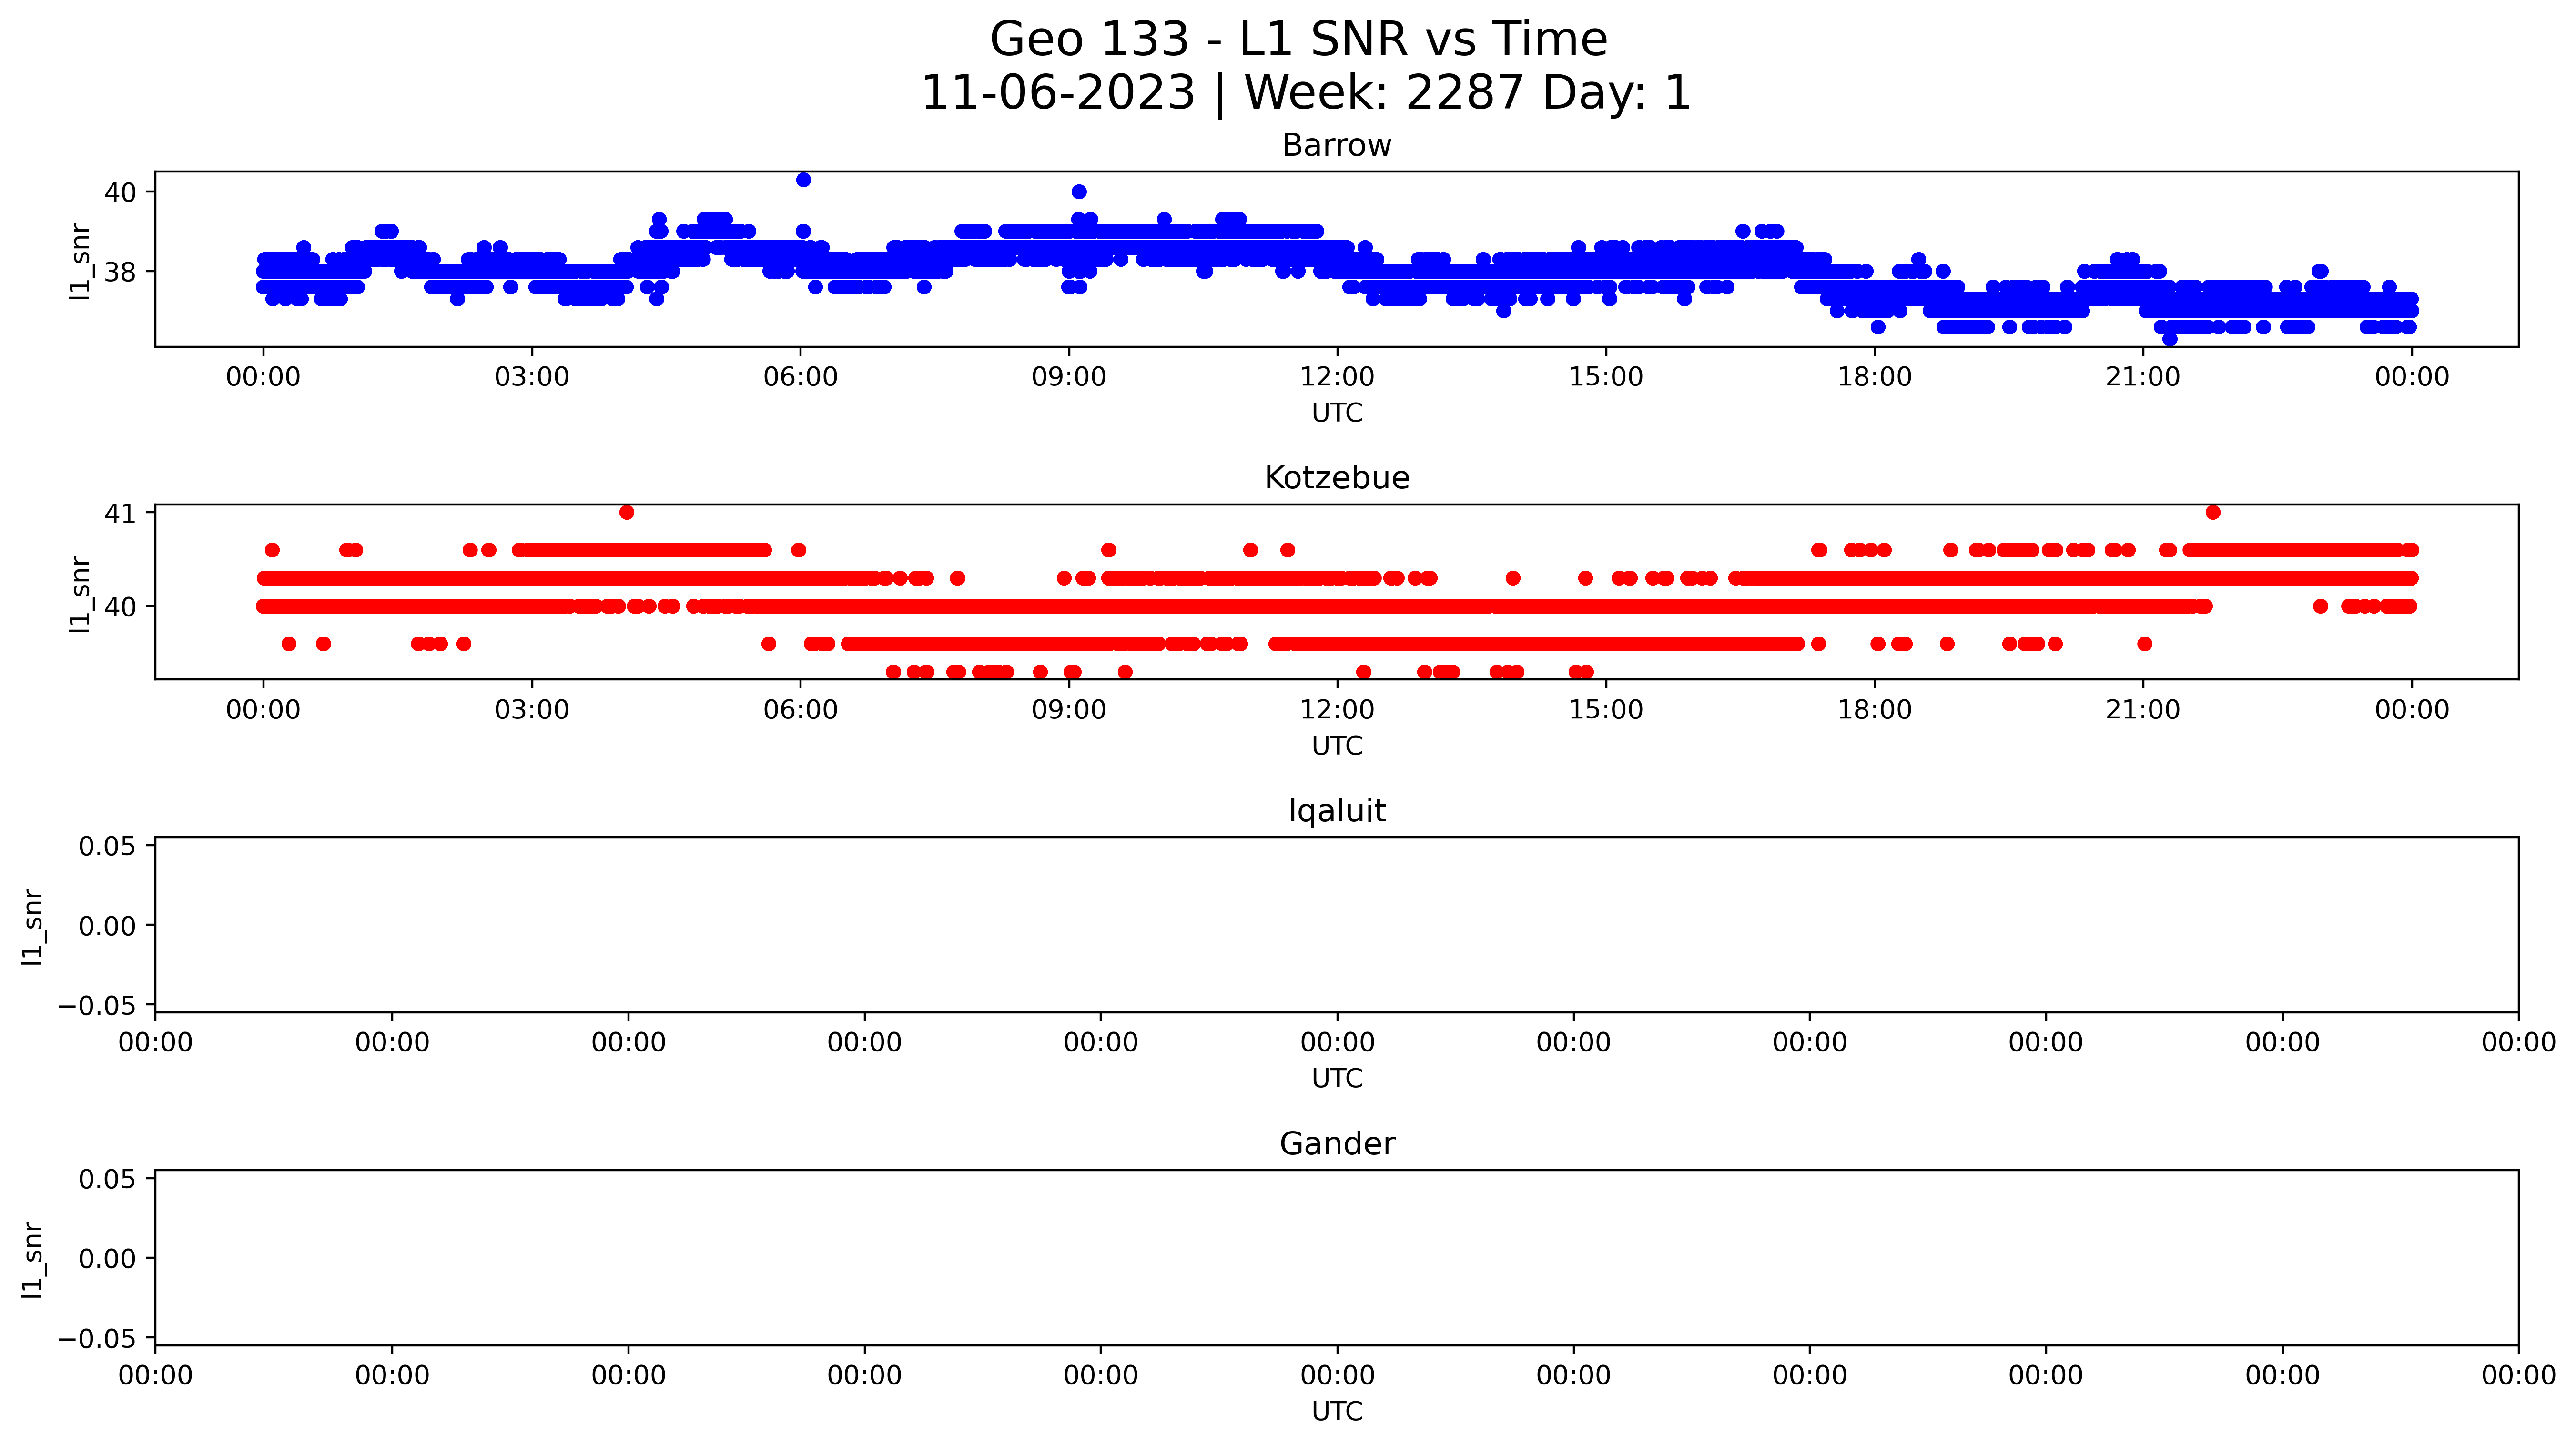Viewport: 2576px width, 1445px height.
Task: Select the 'Kotzebue' subplot title
Action: [x=1336, y=478]
